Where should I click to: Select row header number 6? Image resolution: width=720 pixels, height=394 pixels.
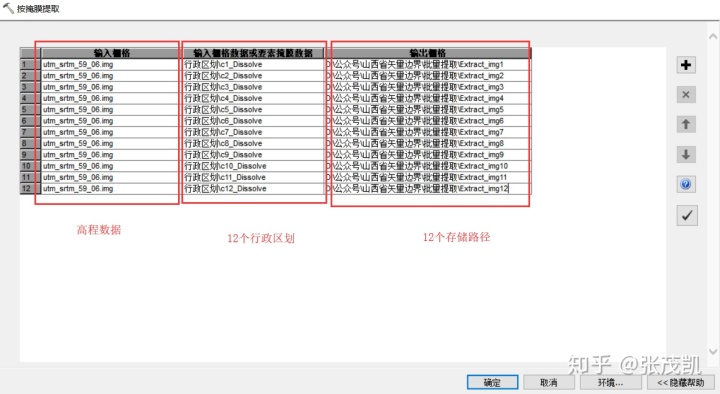pyautogui.click(x=30, y=121)
